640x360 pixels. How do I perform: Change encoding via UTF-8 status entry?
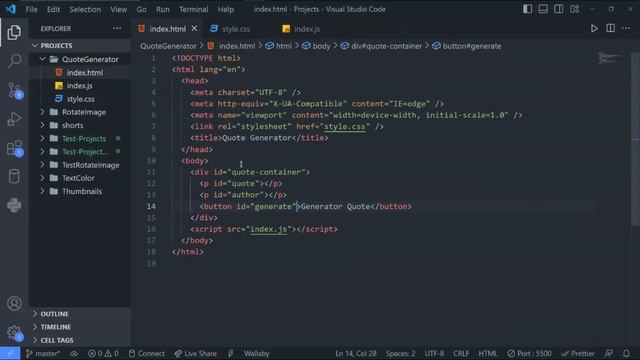(434, 353)
